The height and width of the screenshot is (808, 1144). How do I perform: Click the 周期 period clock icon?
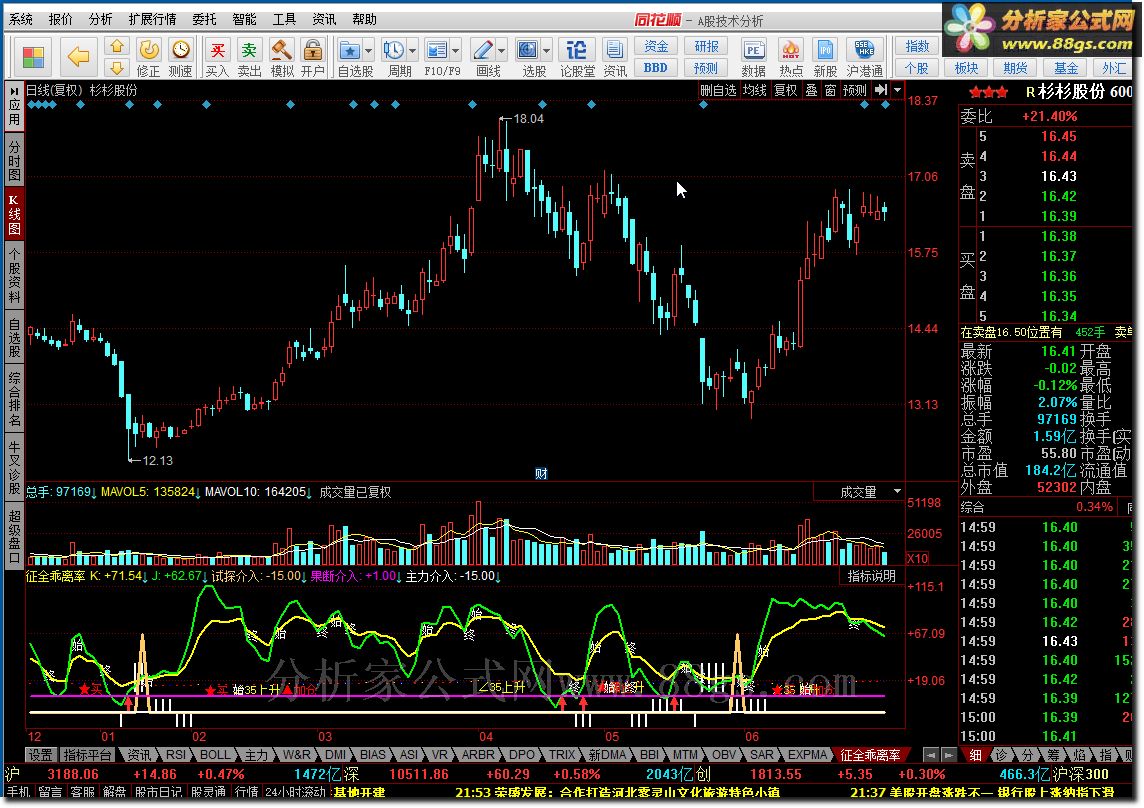click(394, 50)
